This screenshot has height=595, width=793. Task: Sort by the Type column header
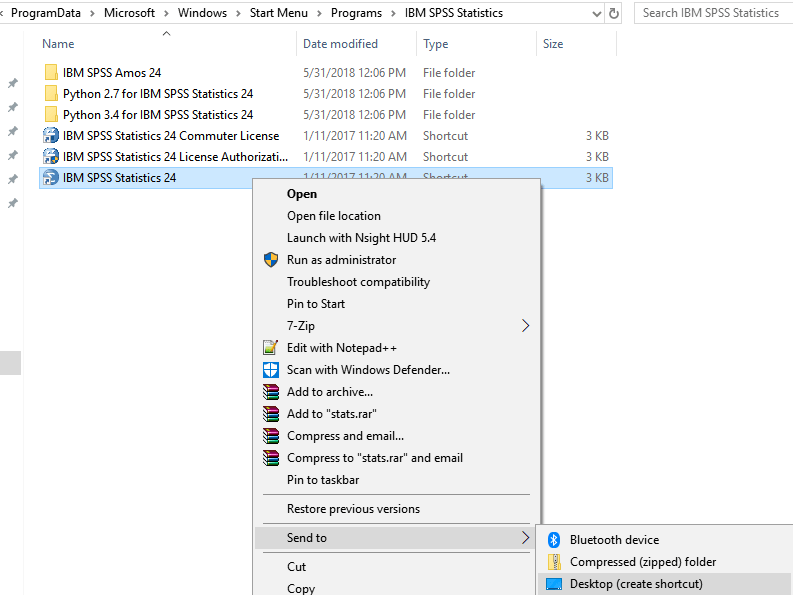click(x=435, y=44)
